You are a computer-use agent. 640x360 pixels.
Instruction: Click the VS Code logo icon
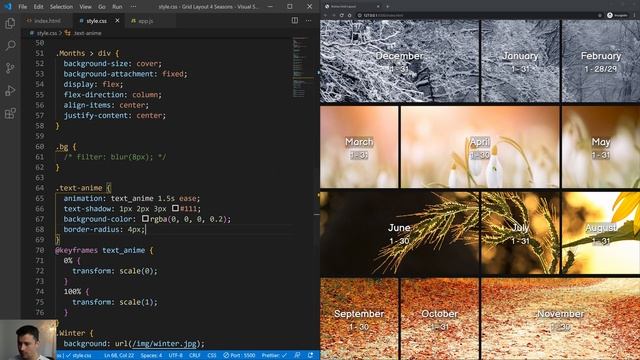click(7, 6)
